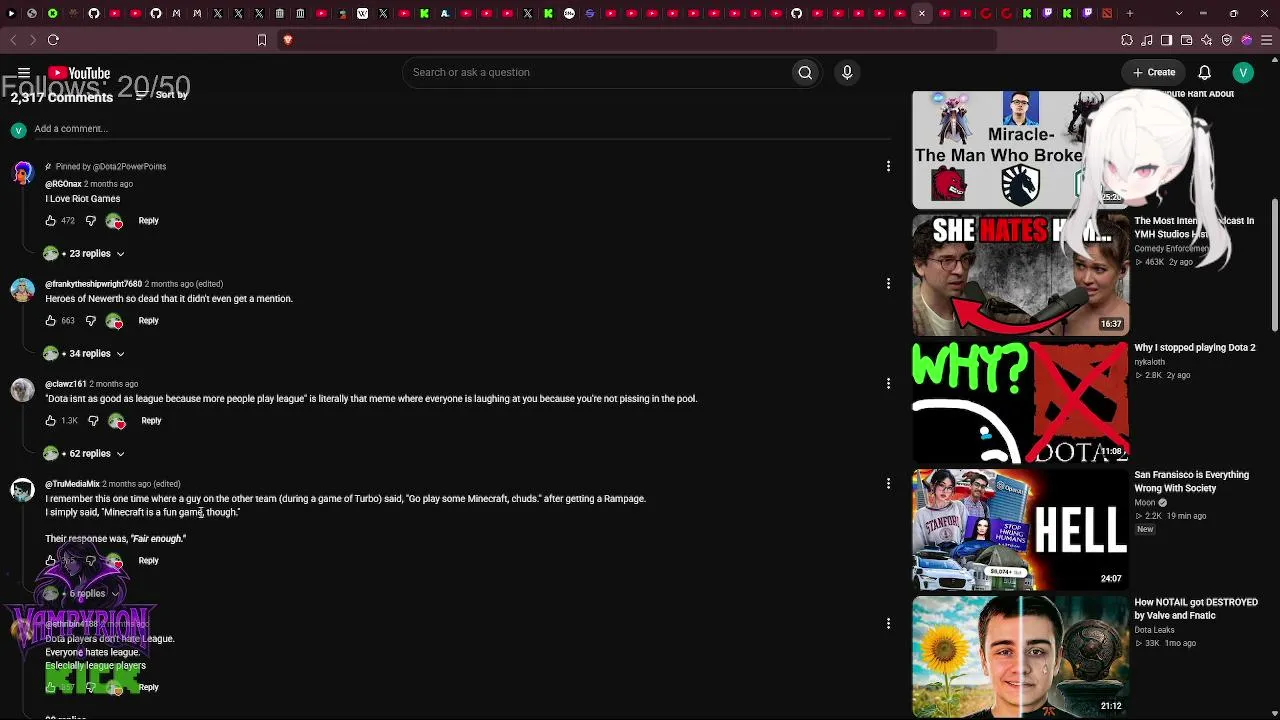
Task: Open @frankytheshipwright7680 profile avatar
Action: (x=22, y=290)
